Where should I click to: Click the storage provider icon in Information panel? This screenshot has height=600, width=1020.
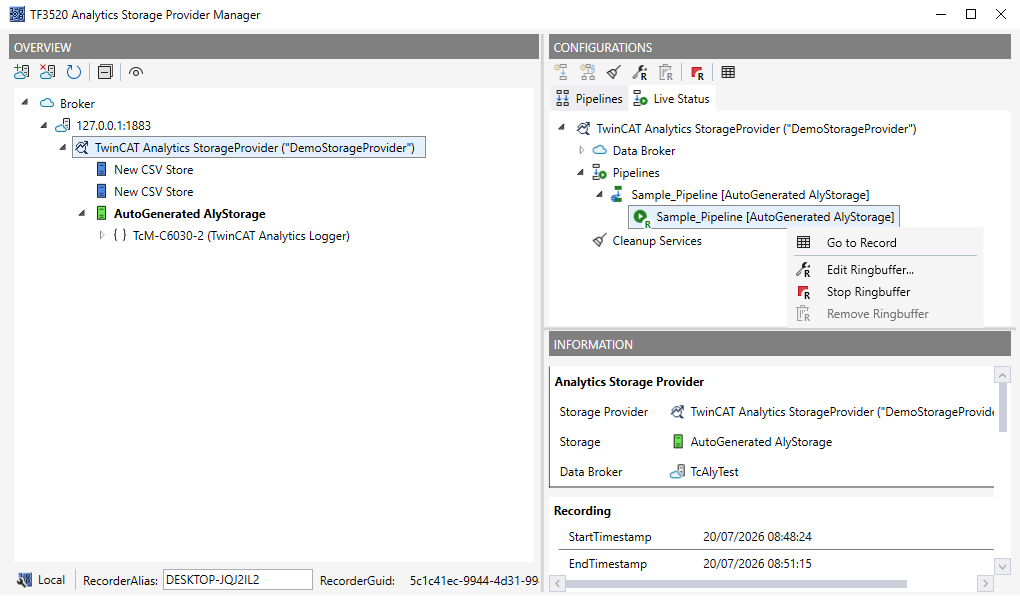pyautogui.click(x=677, y=411)
